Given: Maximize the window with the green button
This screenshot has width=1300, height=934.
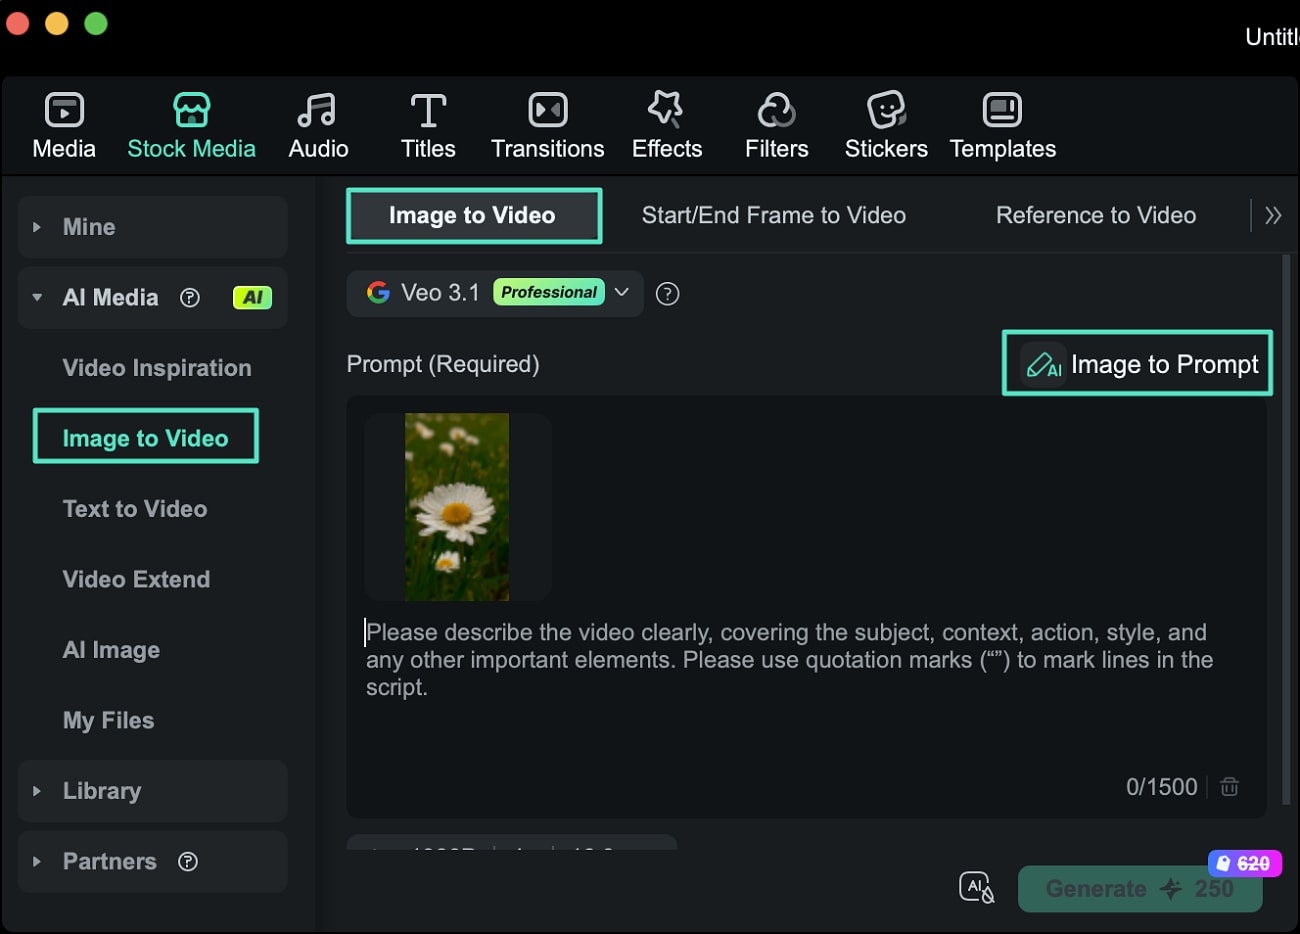Looking at the screenshot, I should click(x=96, y=22).
